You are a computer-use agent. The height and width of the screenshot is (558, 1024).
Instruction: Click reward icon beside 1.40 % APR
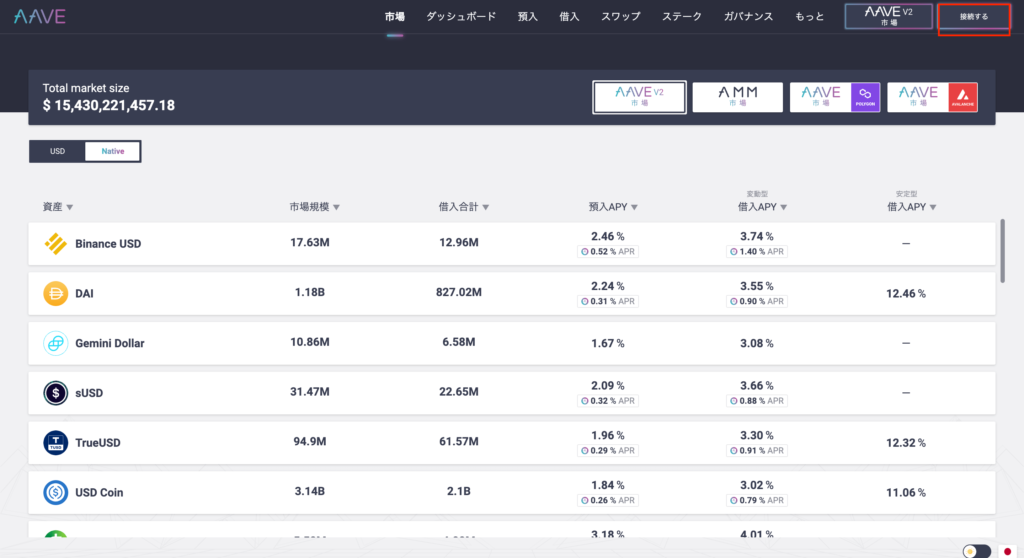(733, 252)
